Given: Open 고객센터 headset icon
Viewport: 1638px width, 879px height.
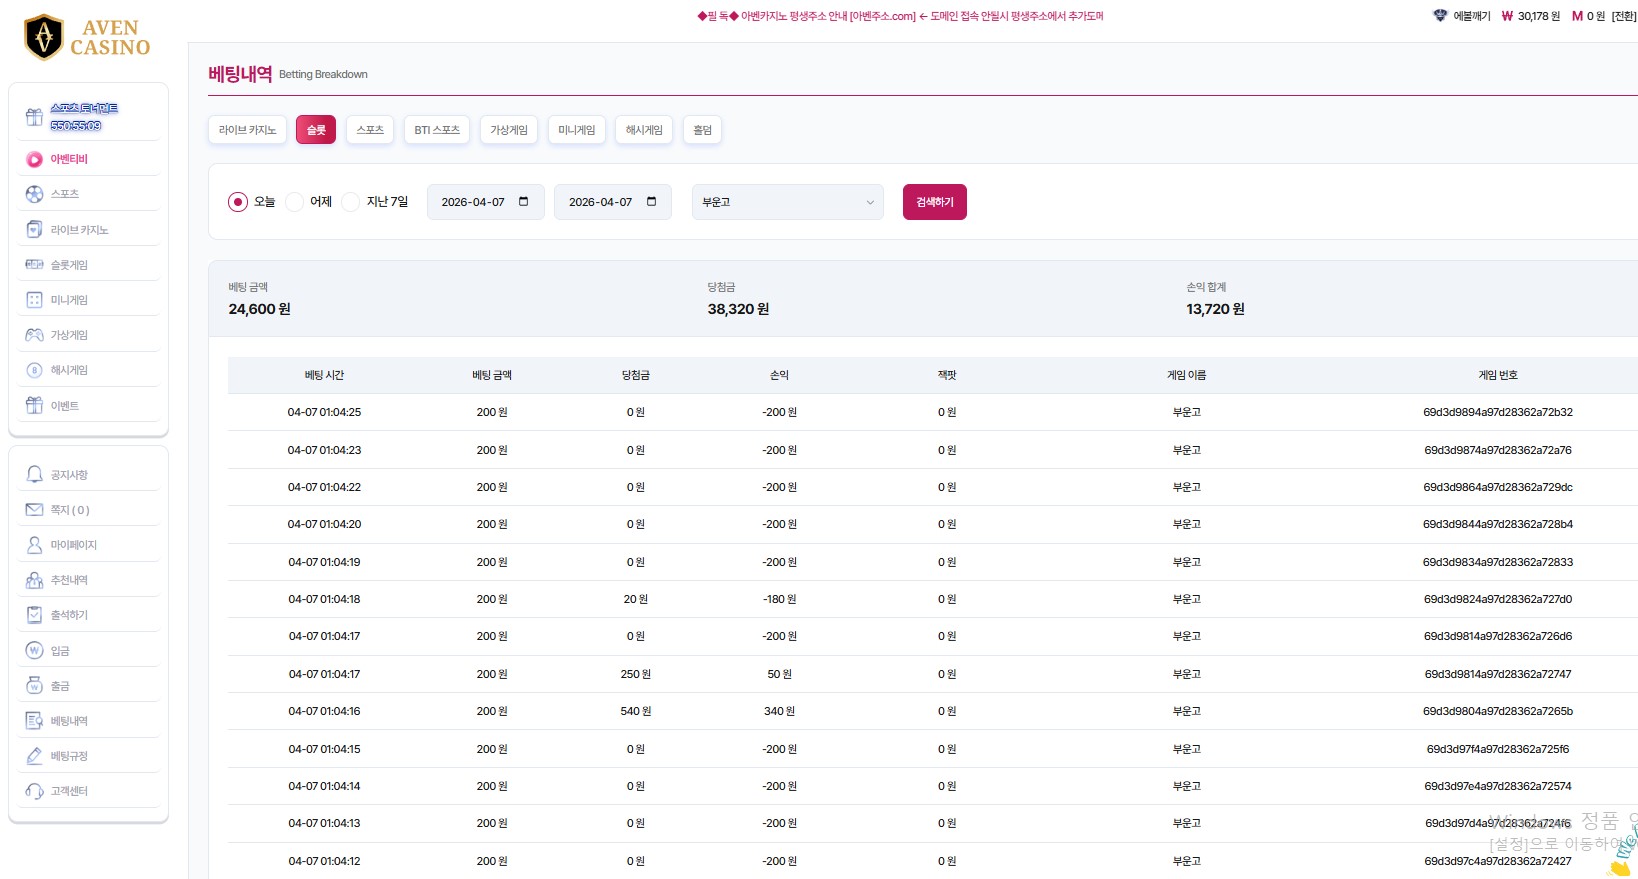Looking at the screenshot, I should [34, 791].
